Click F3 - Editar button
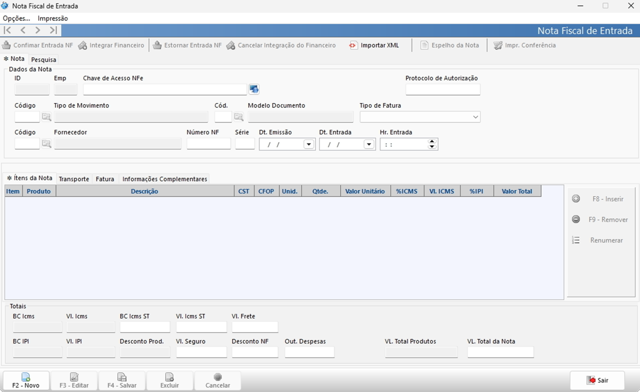The width and height of the screenshot is (640, 392). coord(74,381)
